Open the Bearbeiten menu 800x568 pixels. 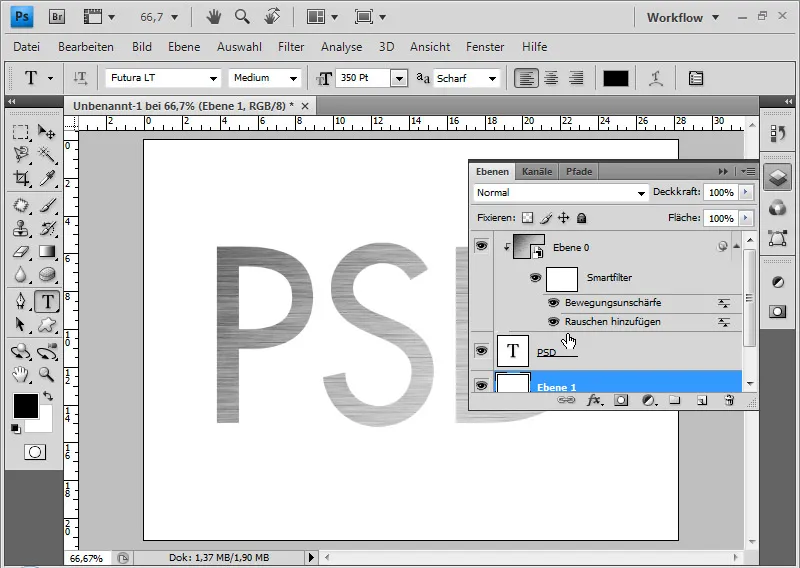pyautogui.click(x=86, y=47)
